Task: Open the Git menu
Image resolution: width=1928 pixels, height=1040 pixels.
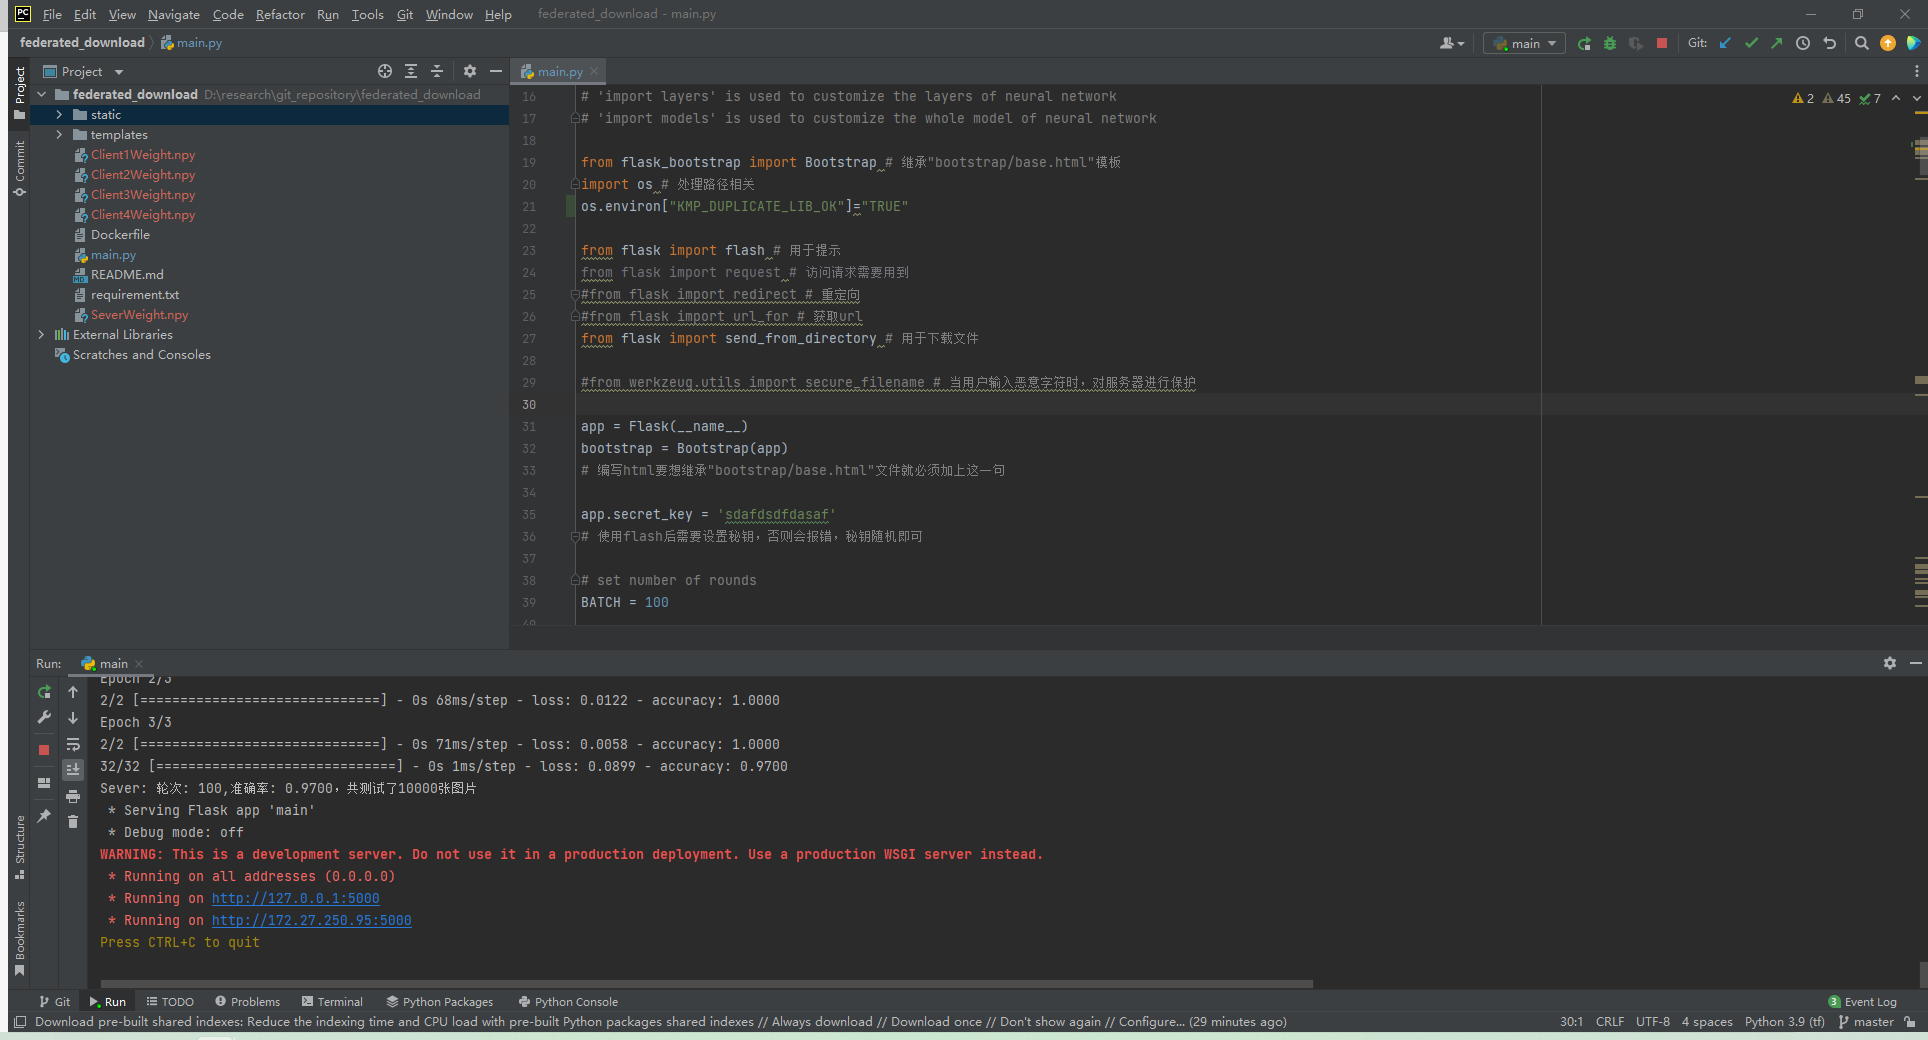Action: pos(405,14)
